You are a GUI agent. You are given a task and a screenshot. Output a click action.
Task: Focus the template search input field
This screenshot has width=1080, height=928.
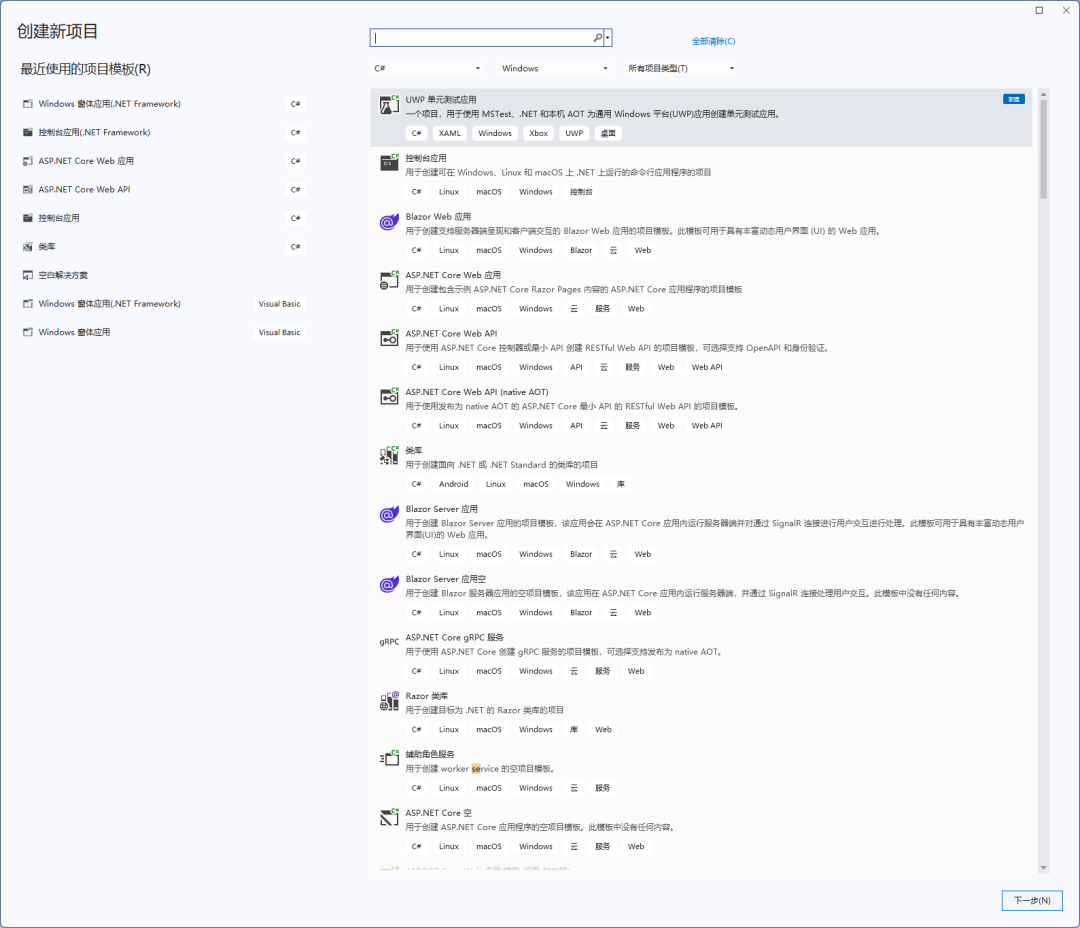coord(481,37)
